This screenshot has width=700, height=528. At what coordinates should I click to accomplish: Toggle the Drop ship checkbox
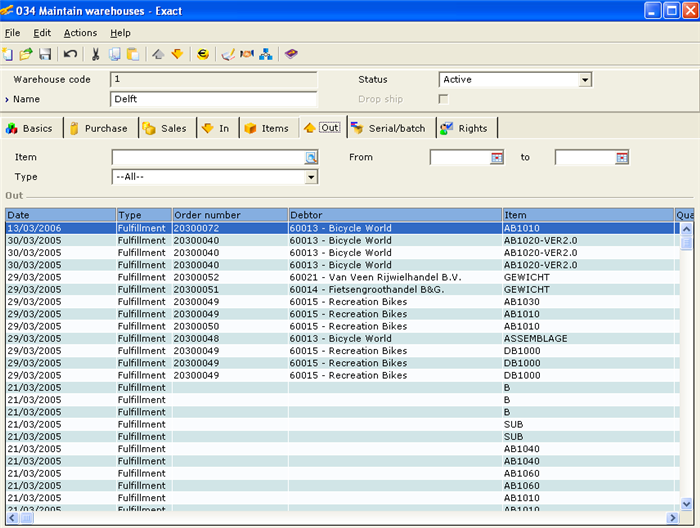(443, 99)
